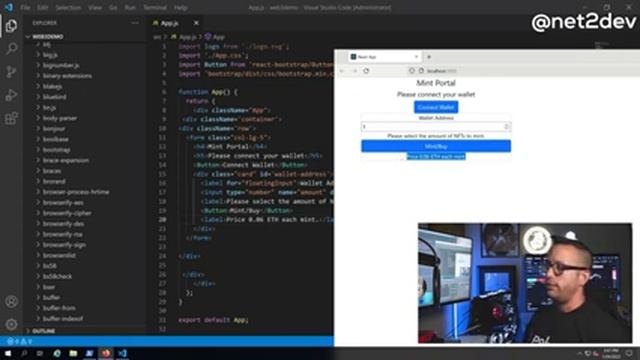
Task: Open the Edit menu
Action: 42,7
